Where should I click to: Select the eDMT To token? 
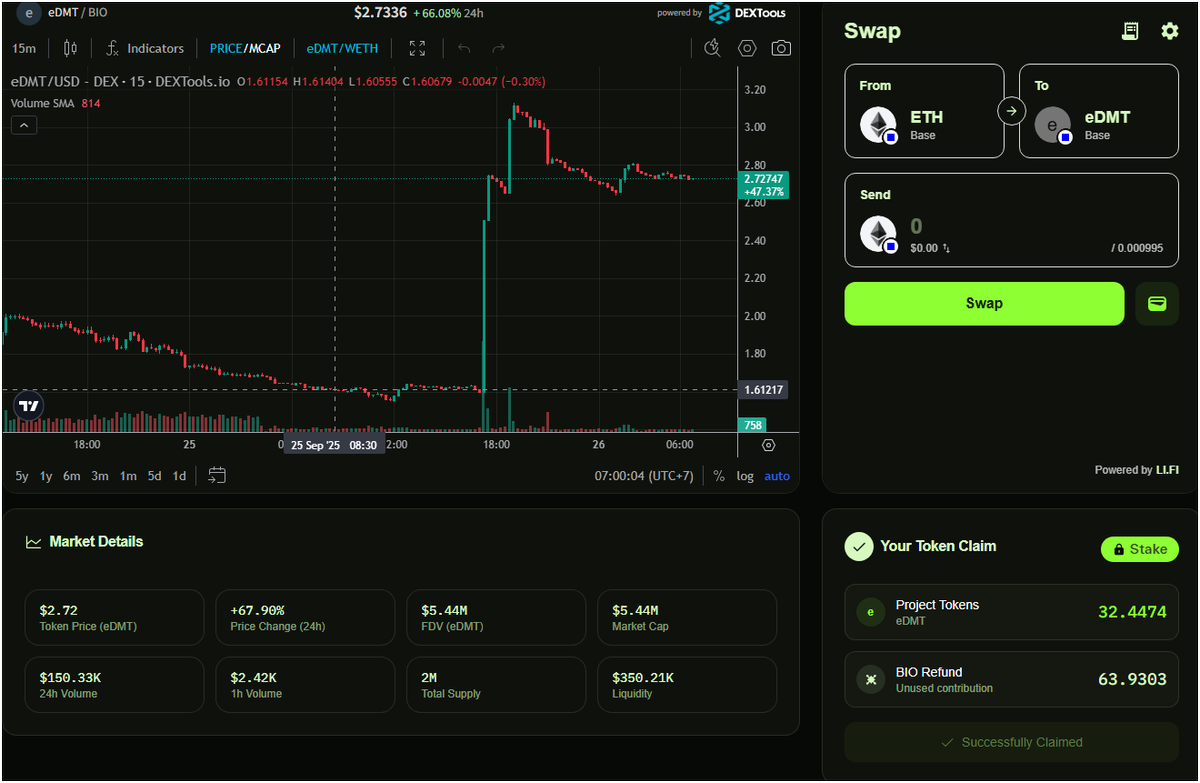pos(1099,111)
